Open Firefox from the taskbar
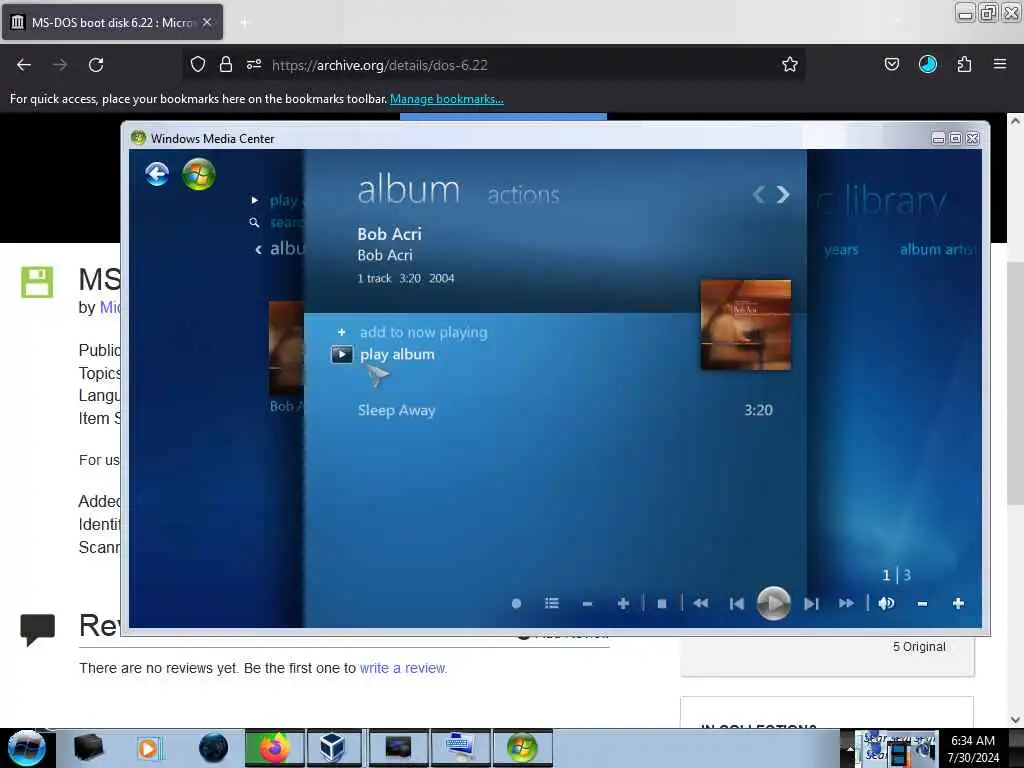The image size is (1024, 768). coord(274,748)
